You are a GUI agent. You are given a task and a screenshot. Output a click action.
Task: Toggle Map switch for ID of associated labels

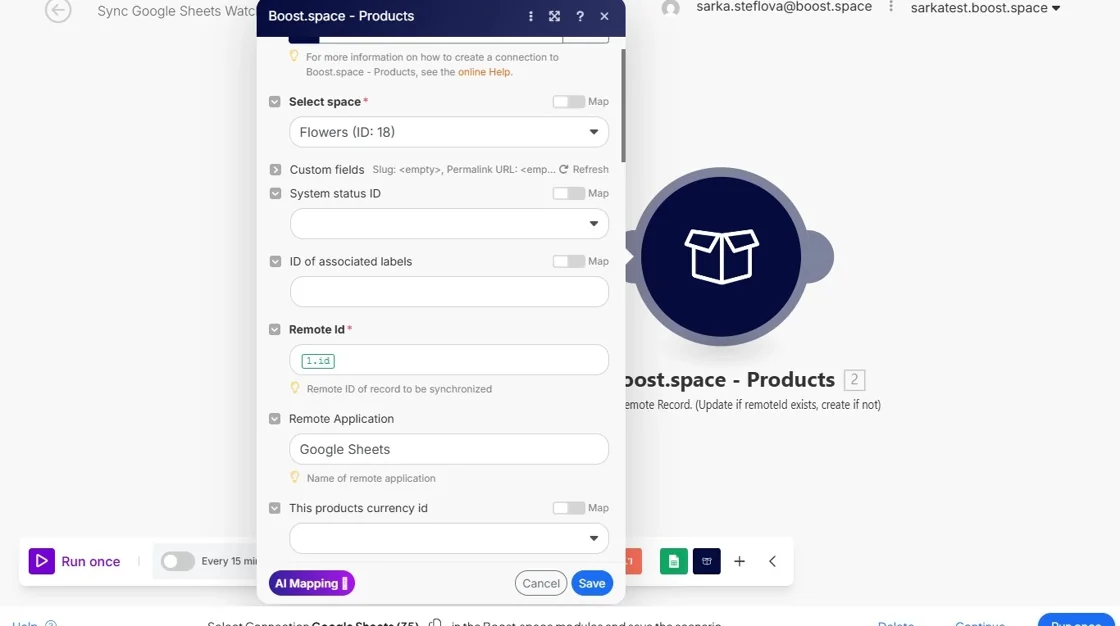tap(569, 262)
